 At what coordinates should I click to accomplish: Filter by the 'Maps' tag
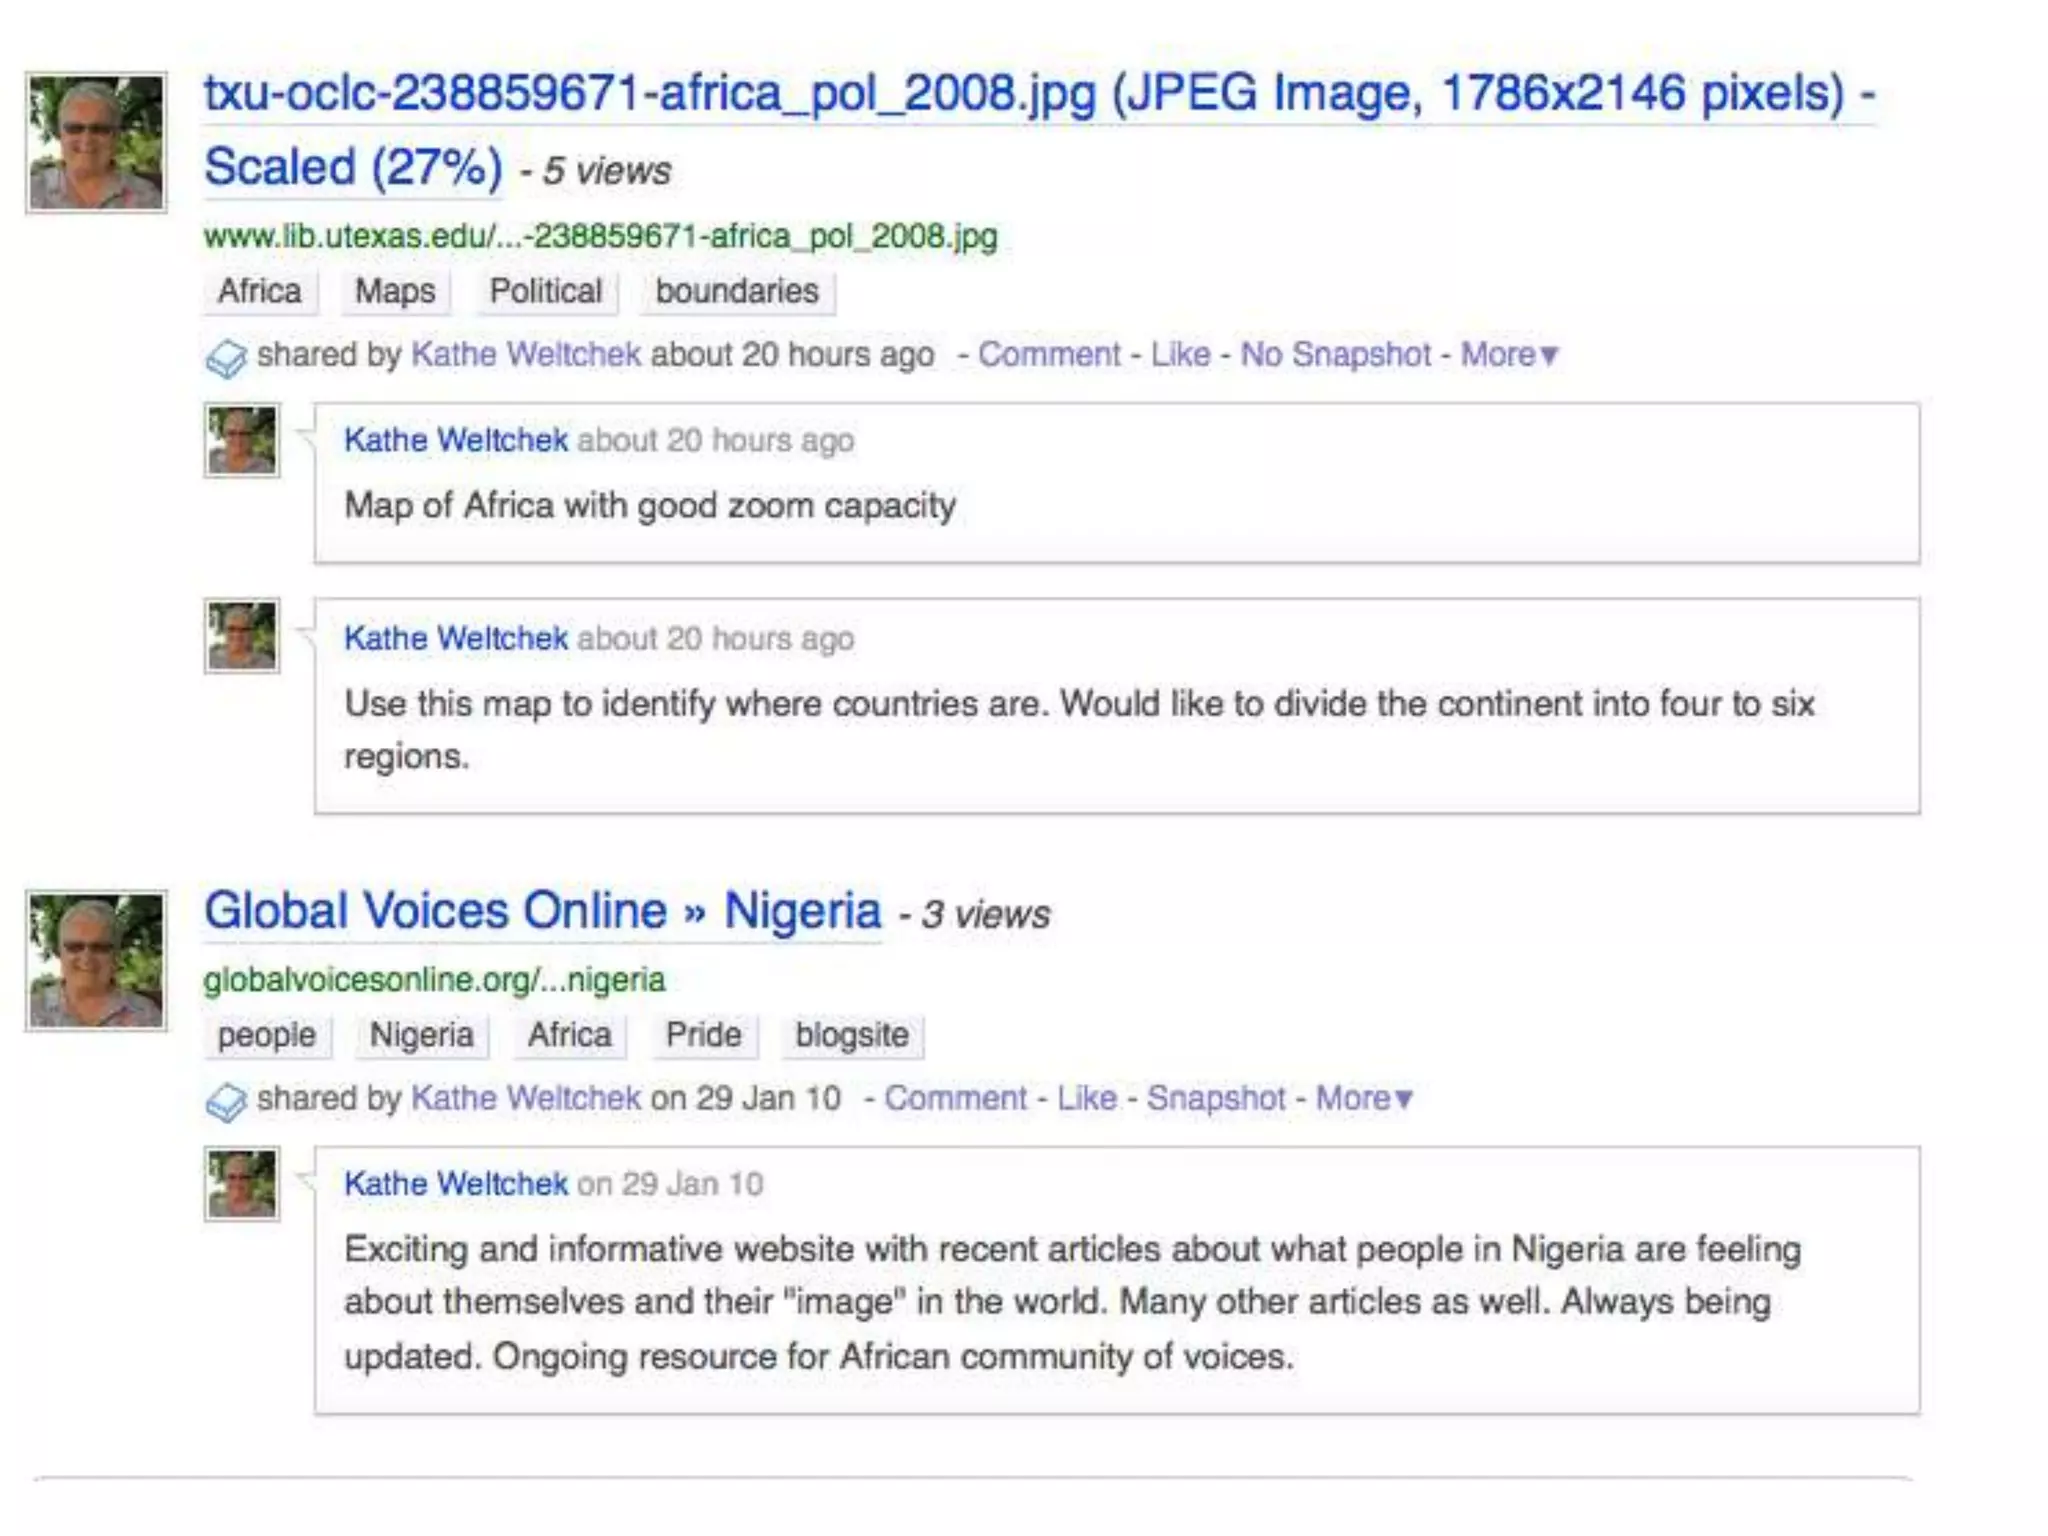395,292
